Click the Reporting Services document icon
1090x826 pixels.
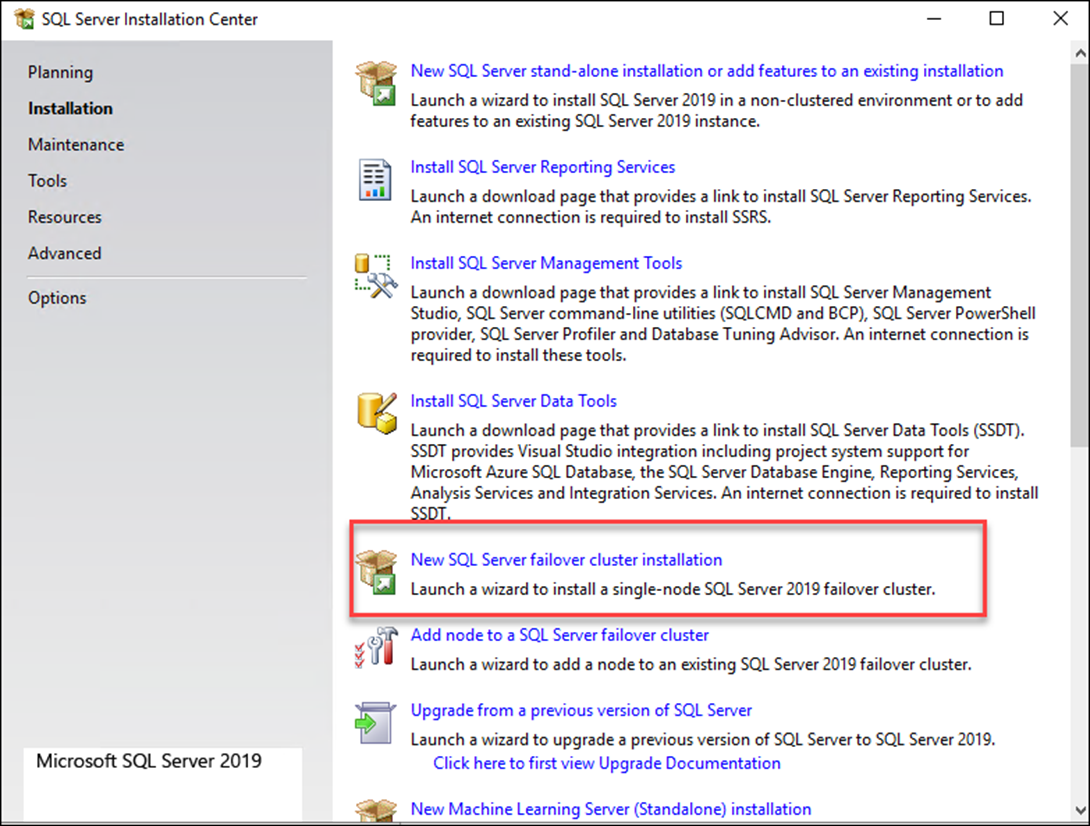point(375,179)
